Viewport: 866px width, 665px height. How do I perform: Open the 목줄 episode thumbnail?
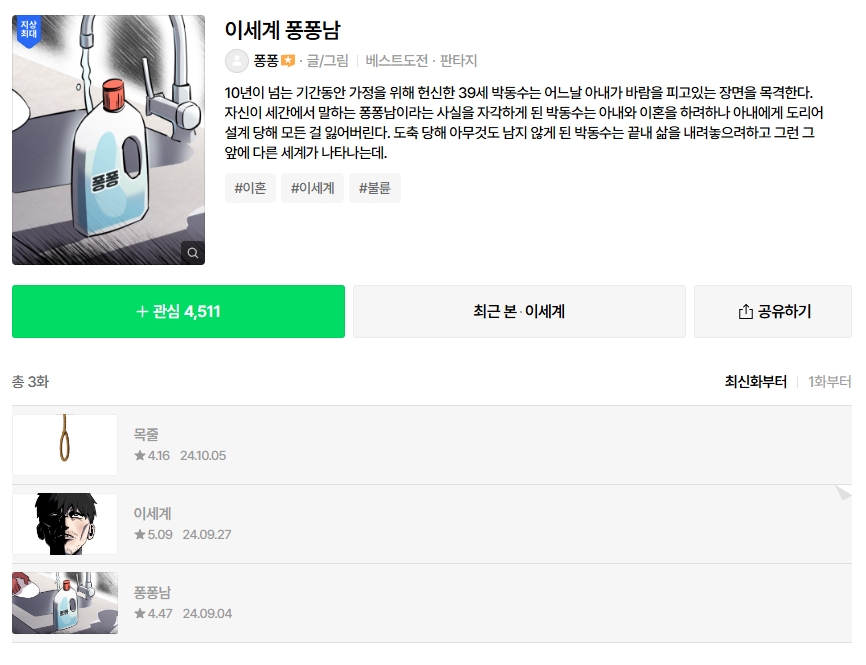[65, 445]
